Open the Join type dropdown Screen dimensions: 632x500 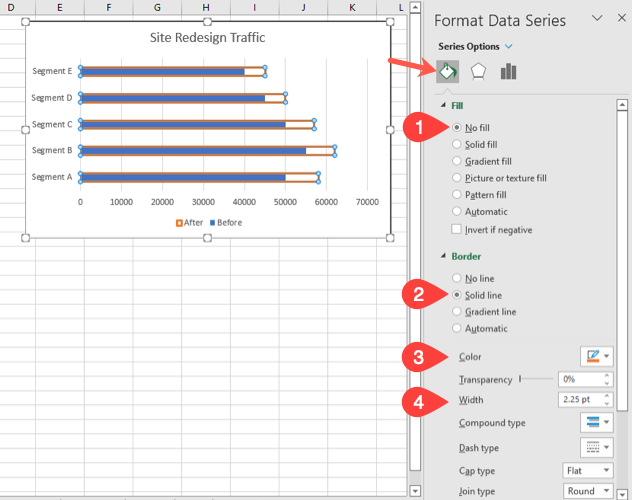pyautogui.click(x=586, y=491)
